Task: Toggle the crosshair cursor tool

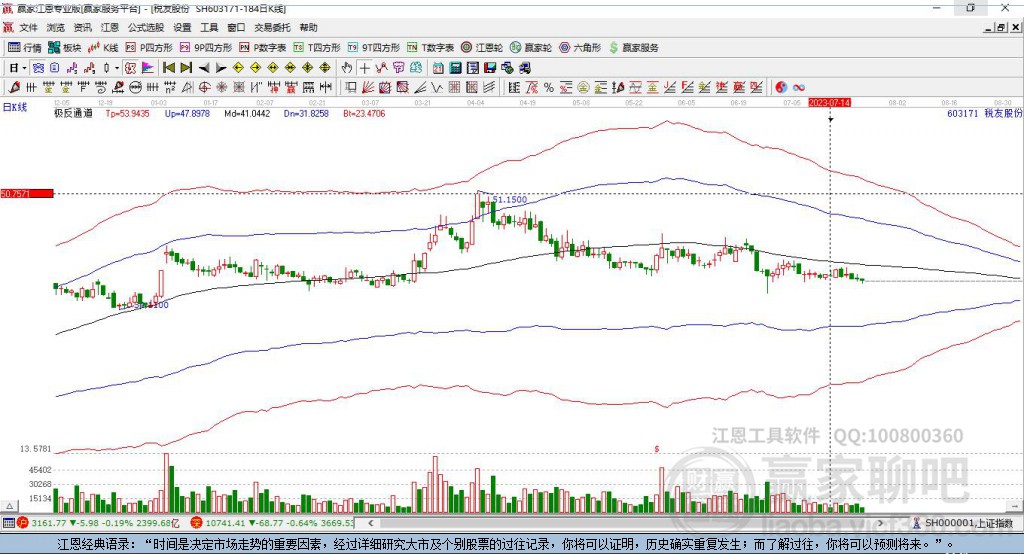Action: [364, 68]
